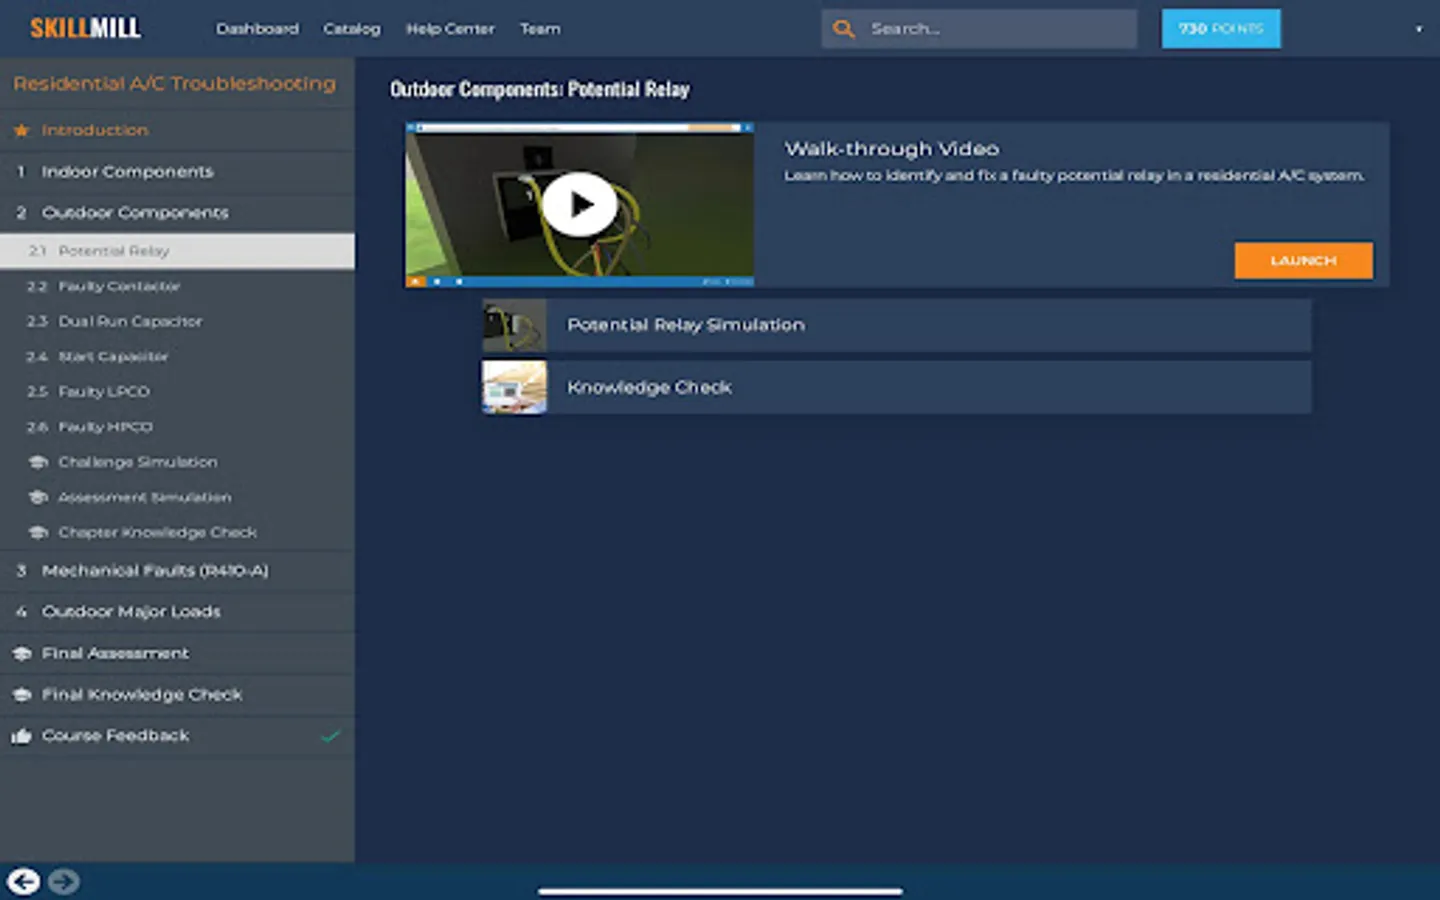
Task: Collapse the Outdoor Components chapter
Action: click(177, 213)
